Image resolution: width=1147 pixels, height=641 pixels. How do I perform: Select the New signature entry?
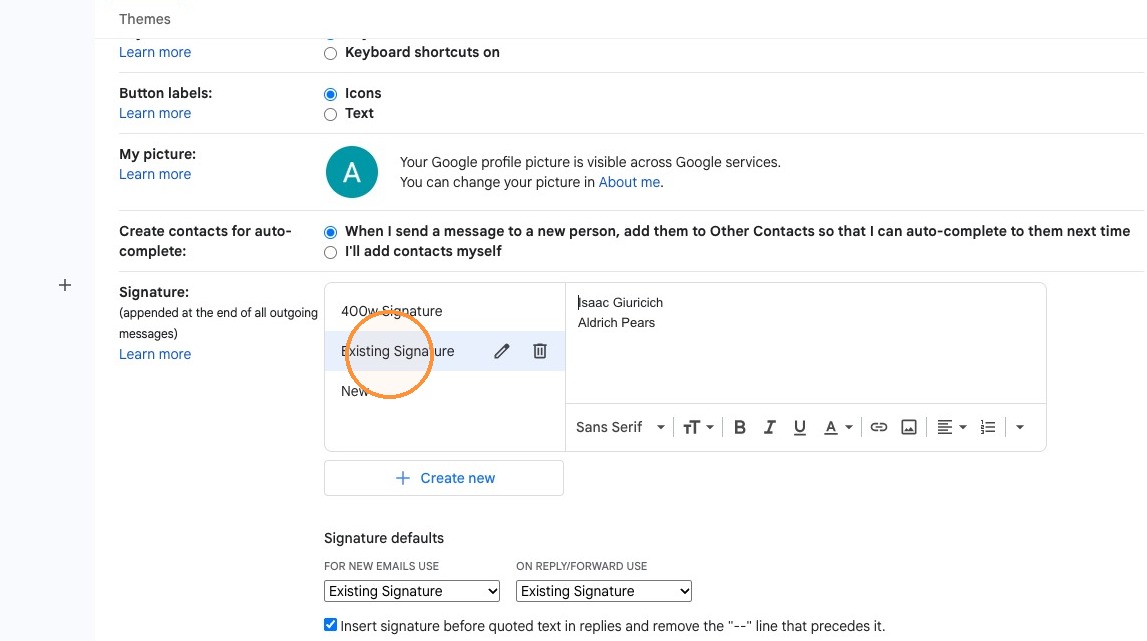445,391
